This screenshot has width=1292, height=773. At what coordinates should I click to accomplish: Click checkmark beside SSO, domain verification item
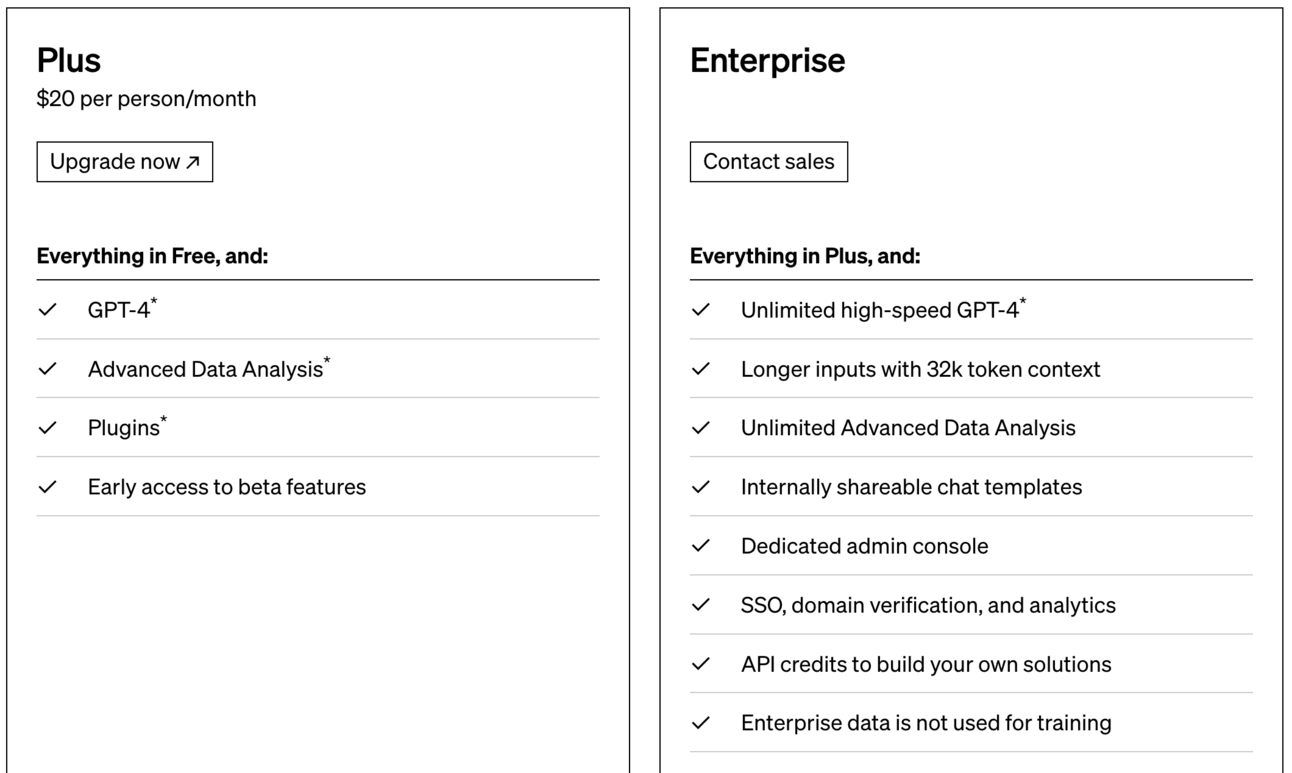[x=700, y=605]
